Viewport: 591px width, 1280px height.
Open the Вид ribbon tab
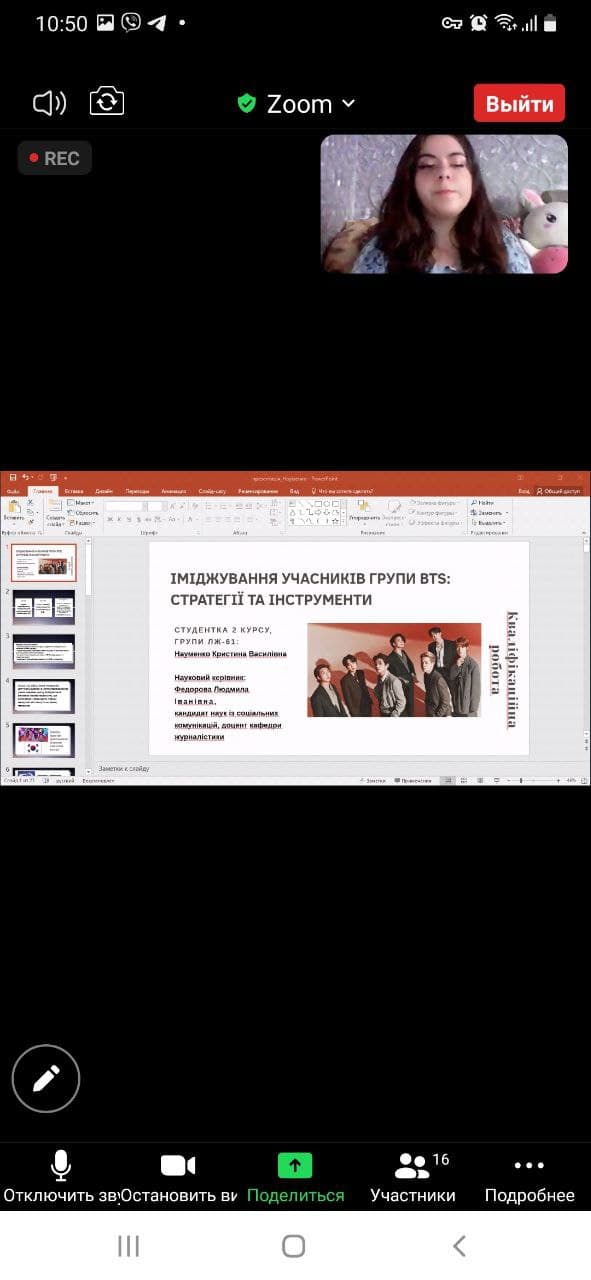click(294, 491)
